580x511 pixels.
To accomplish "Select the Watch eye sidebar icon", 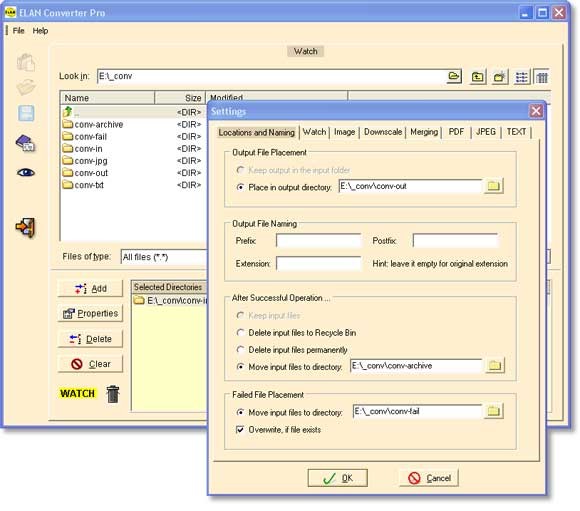I will [x=26, y=172].
